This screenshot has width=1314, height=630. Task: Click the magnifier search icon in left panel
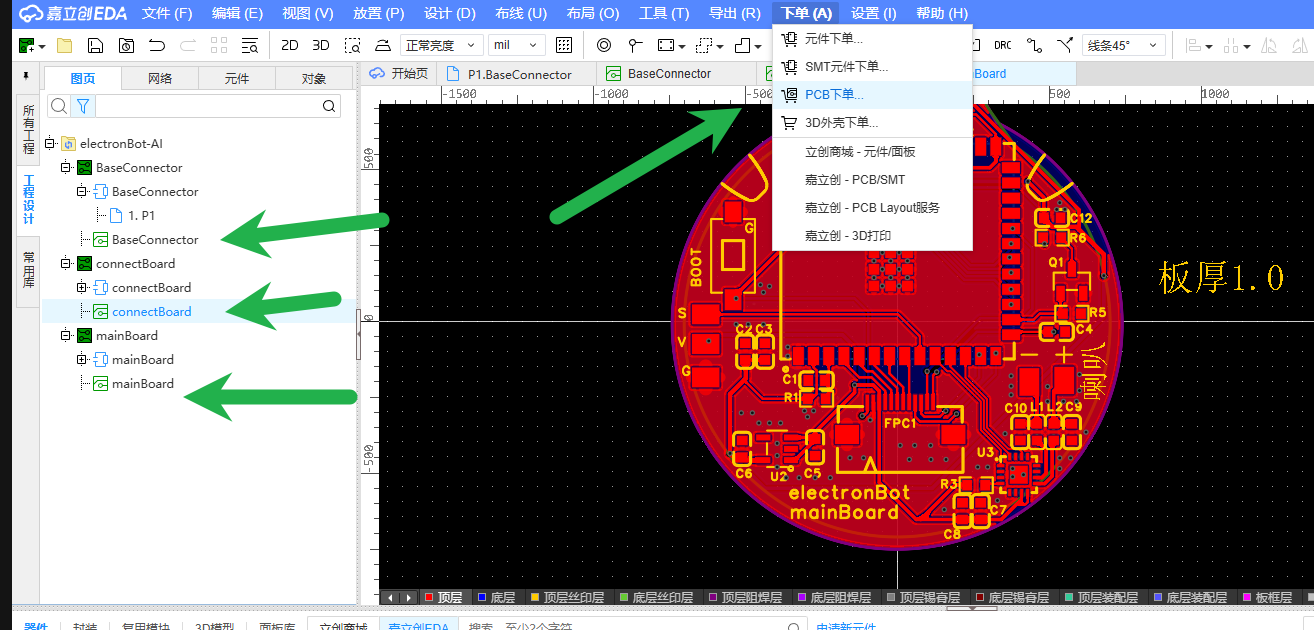tap(59, 106)
